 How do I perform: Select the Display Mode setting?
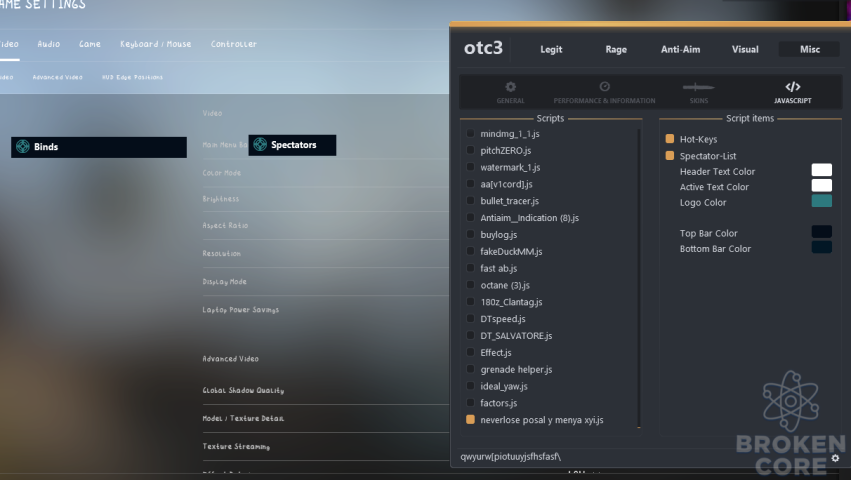point(225,282)
